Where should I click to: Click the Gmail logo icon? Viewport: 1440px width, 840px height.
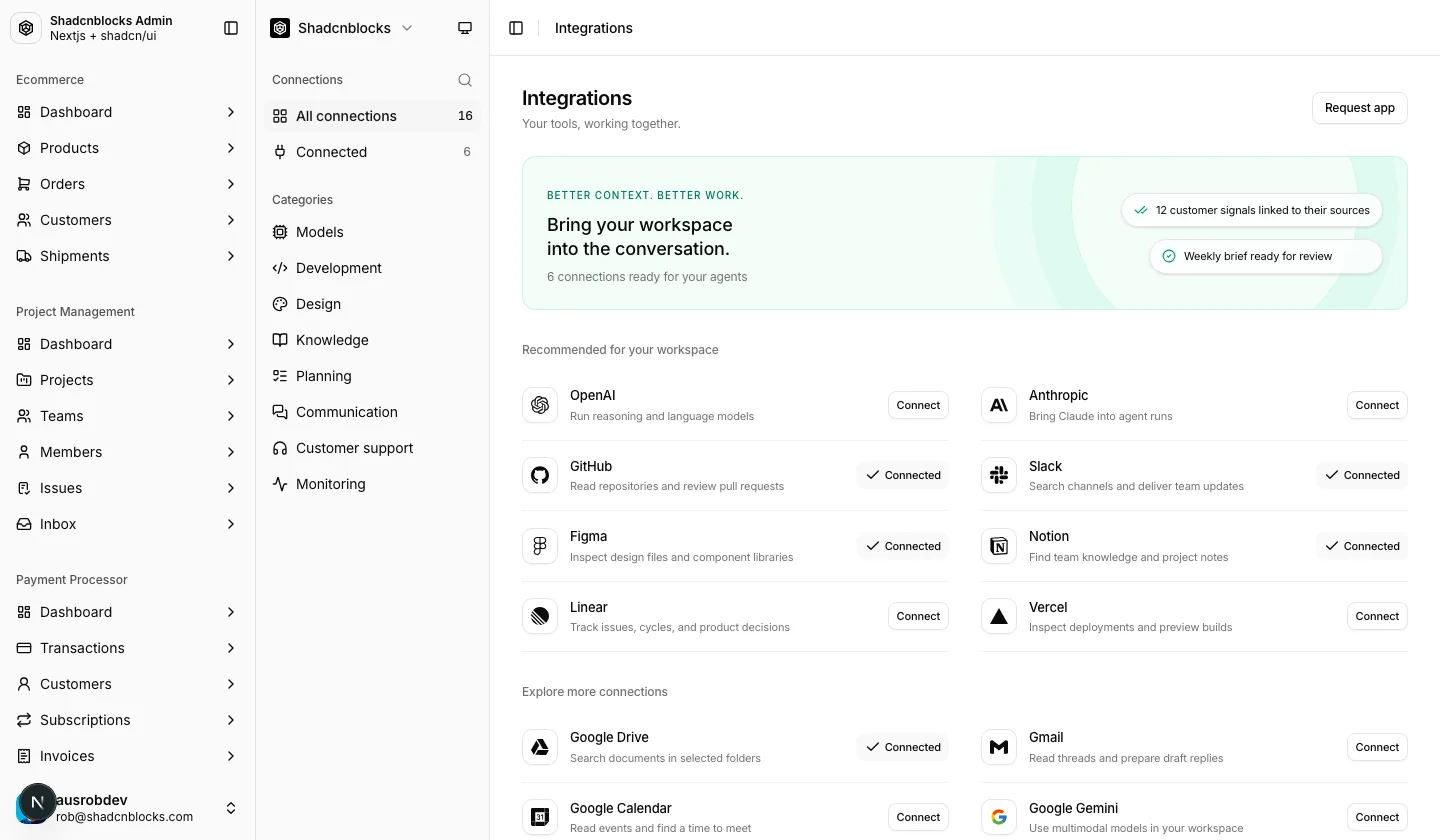coord(999,747)
